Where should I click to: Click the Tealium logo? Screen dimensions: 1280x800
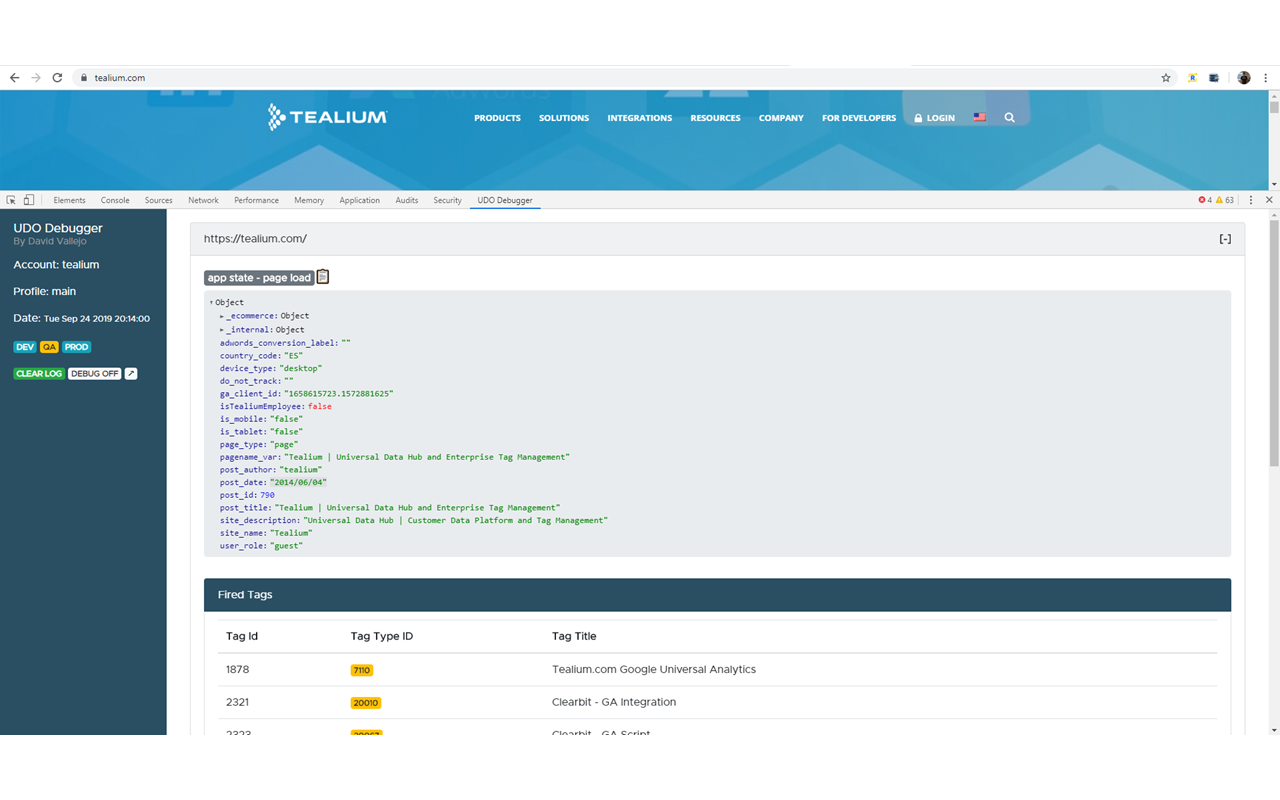pos(327,117)
